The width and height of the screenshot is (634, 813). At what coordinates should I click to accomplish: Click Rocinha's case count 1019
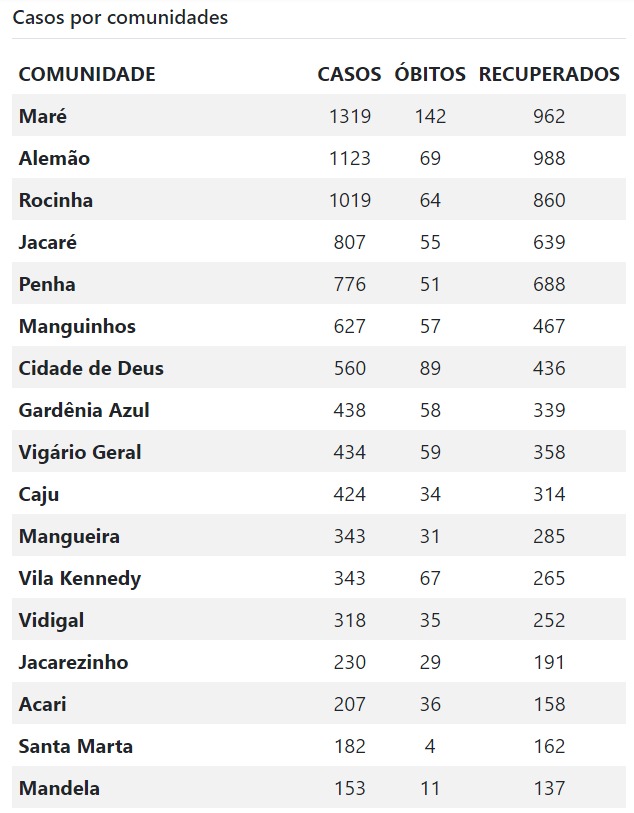click(350, 200)
